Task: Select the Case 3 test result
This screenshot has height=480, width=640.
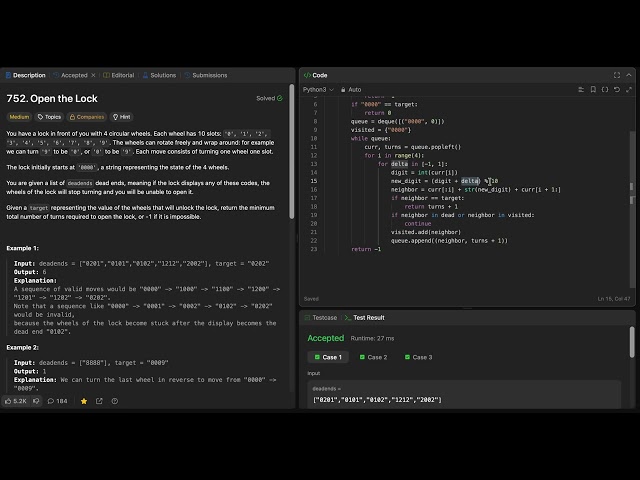Action: pyautogui.click(x=418, y=357)
